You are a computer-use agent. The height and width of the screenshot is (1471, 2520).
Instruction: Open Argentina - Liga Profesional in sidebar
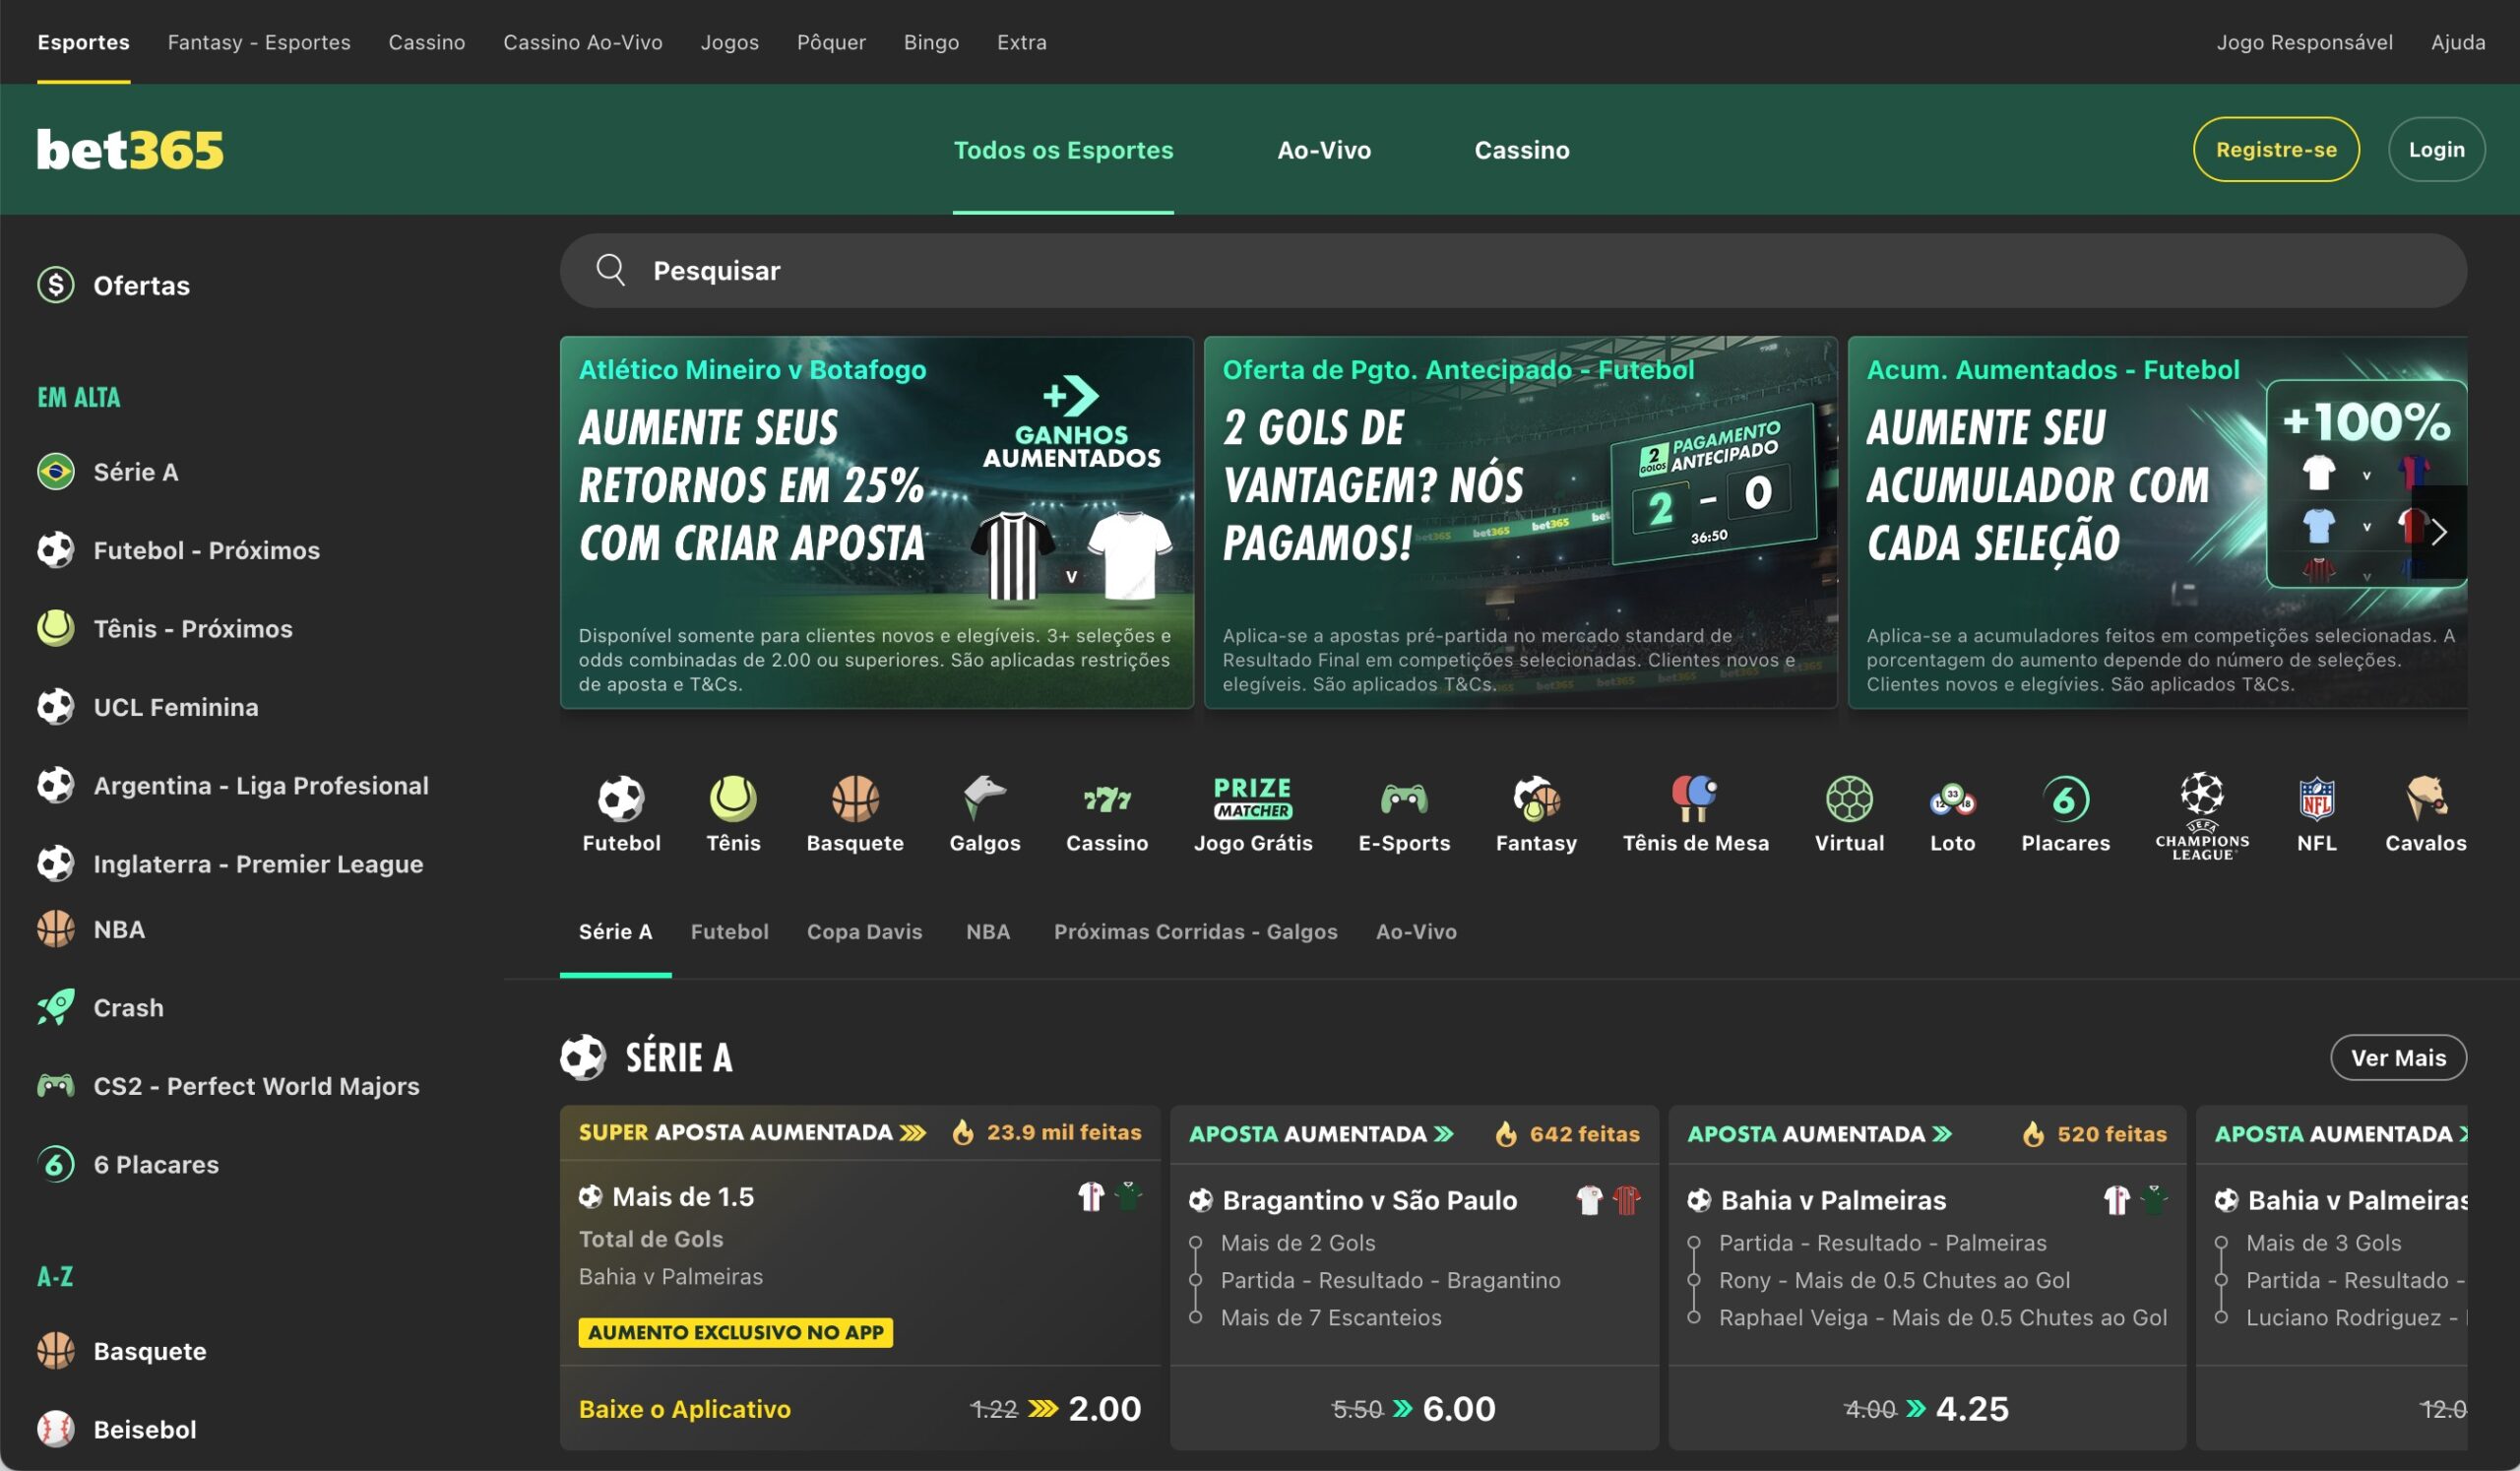[x=261, y=785]
